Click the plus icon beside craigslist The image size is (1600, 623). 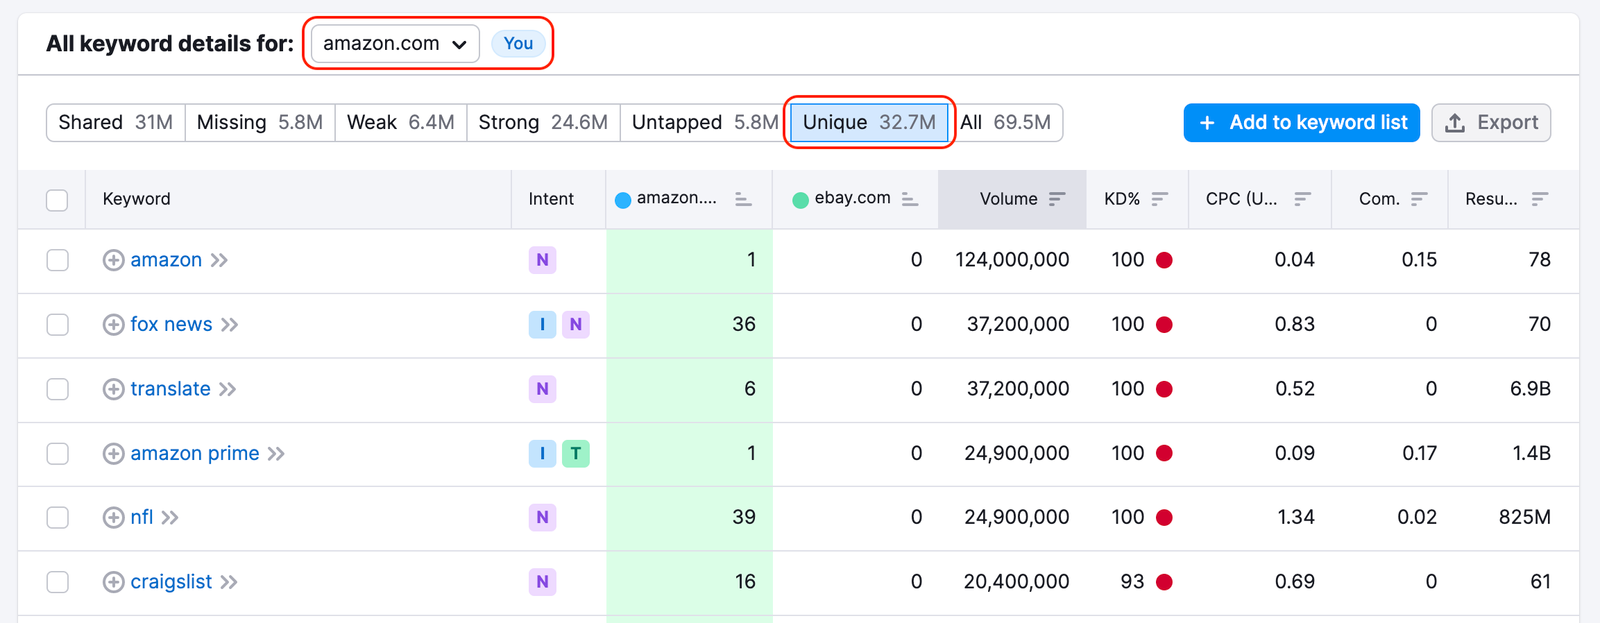(114, 582)
